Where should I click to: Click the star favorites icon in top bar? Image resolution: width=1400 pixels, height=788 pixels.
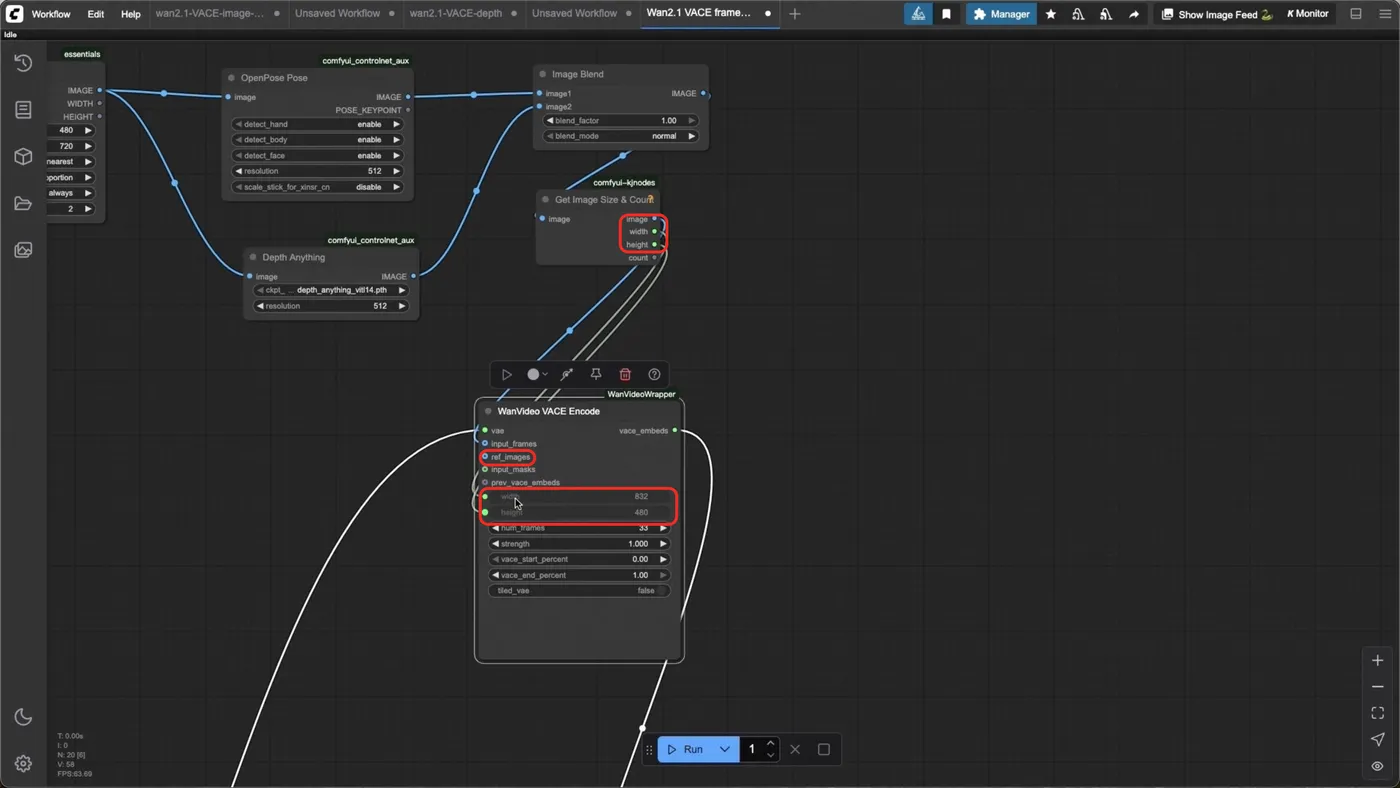click(x=1050, y=14)
